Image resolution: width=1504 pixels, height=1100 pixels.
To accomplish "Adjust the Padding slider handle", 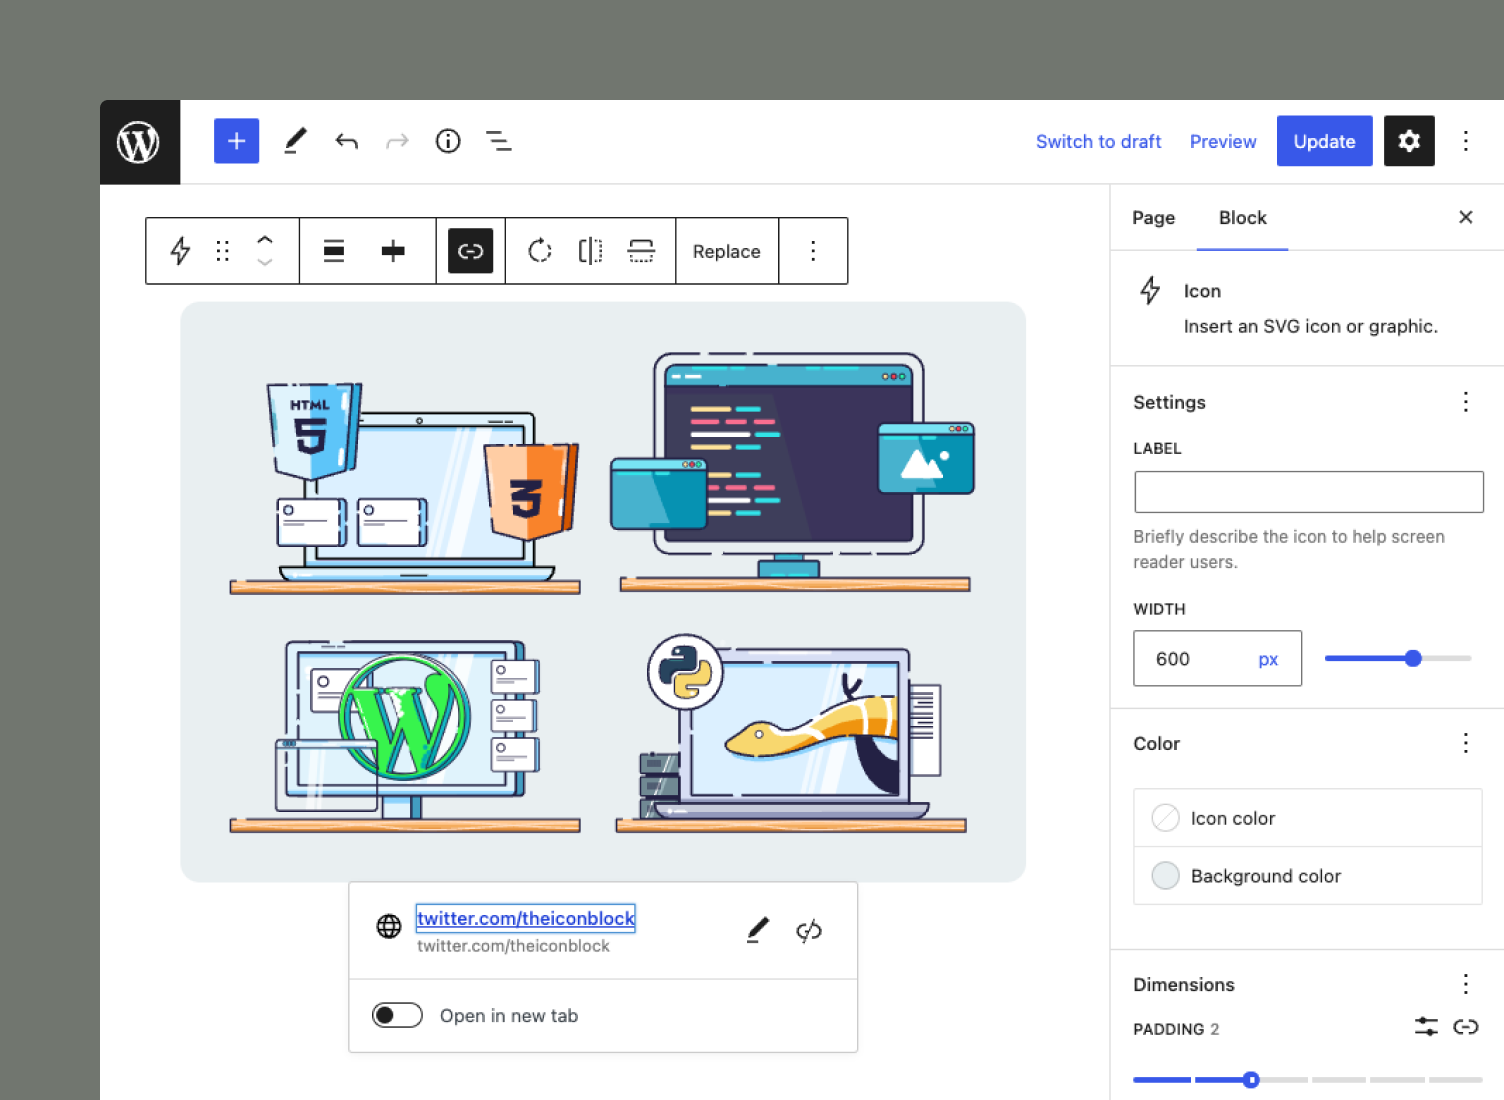I will click(x=1251, y=1080).
